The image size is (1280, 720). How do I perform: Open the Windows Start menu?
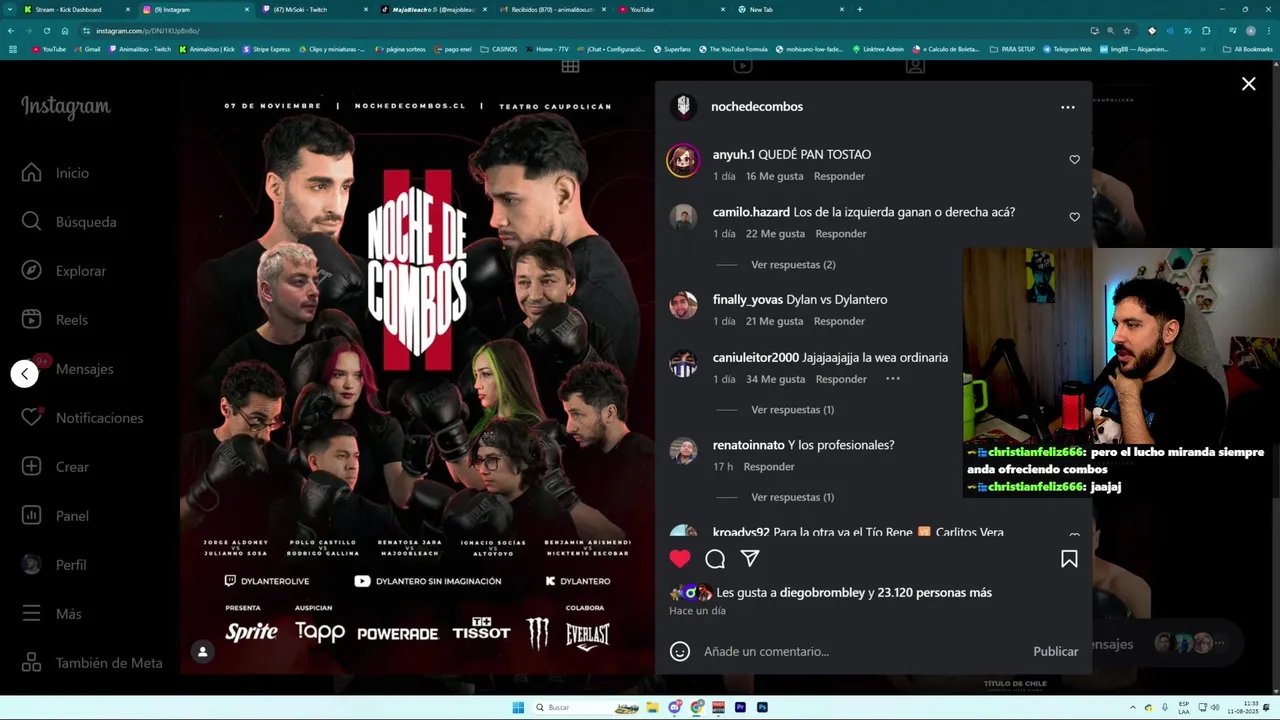518,707
